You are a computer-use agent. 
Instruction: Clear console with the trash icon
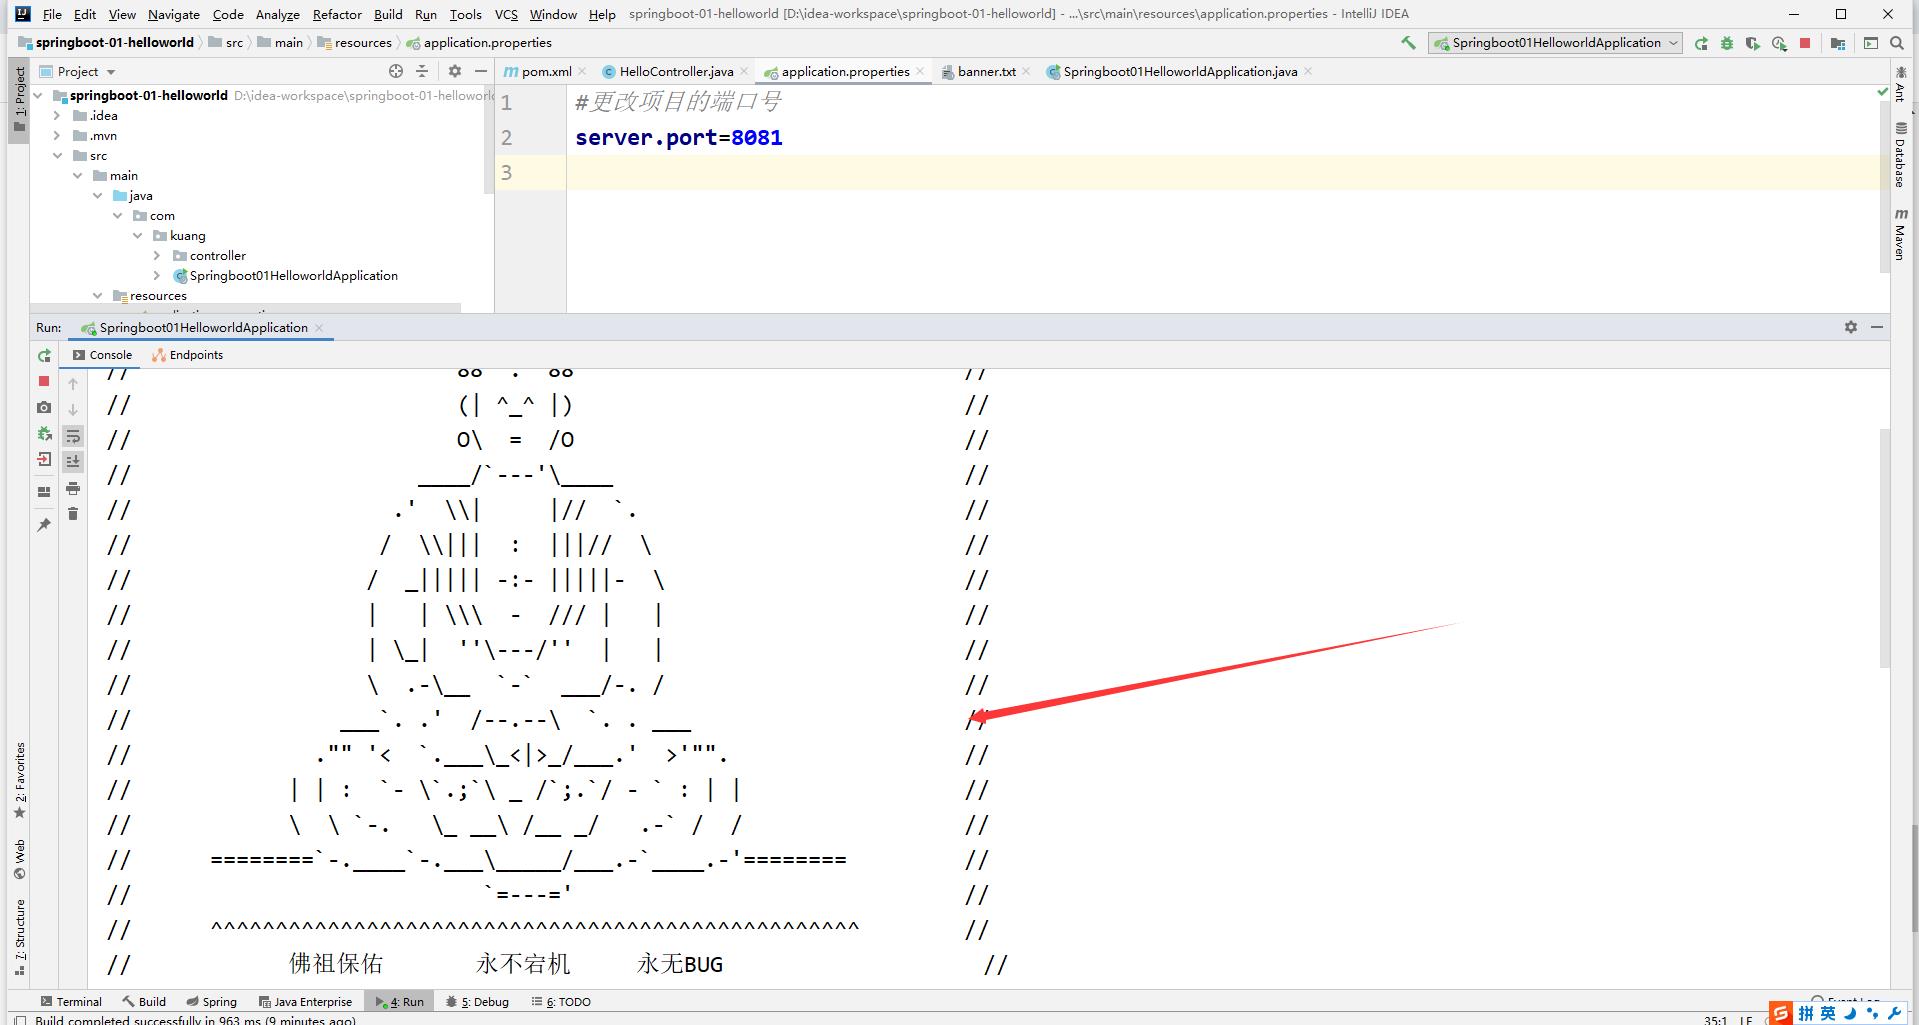click(x=73, y=514)
